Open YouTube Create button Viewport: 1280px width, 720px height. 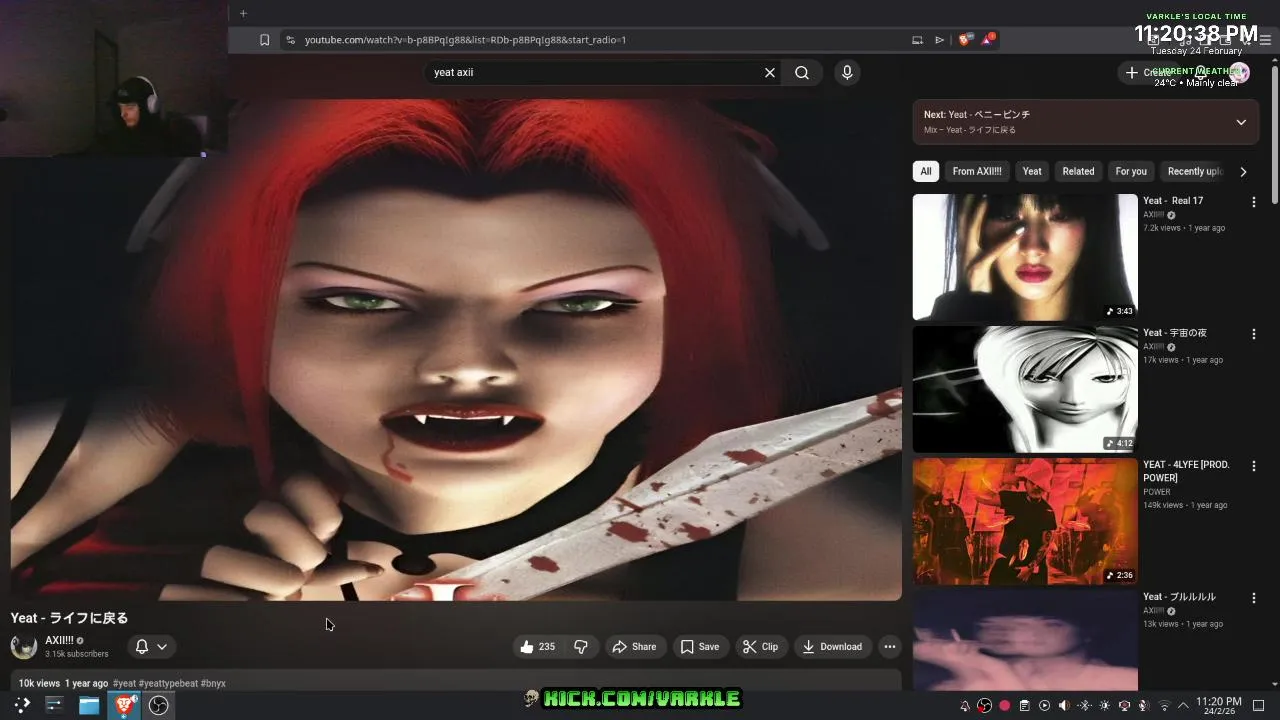pyautogui.click(x=1147, y=72)
